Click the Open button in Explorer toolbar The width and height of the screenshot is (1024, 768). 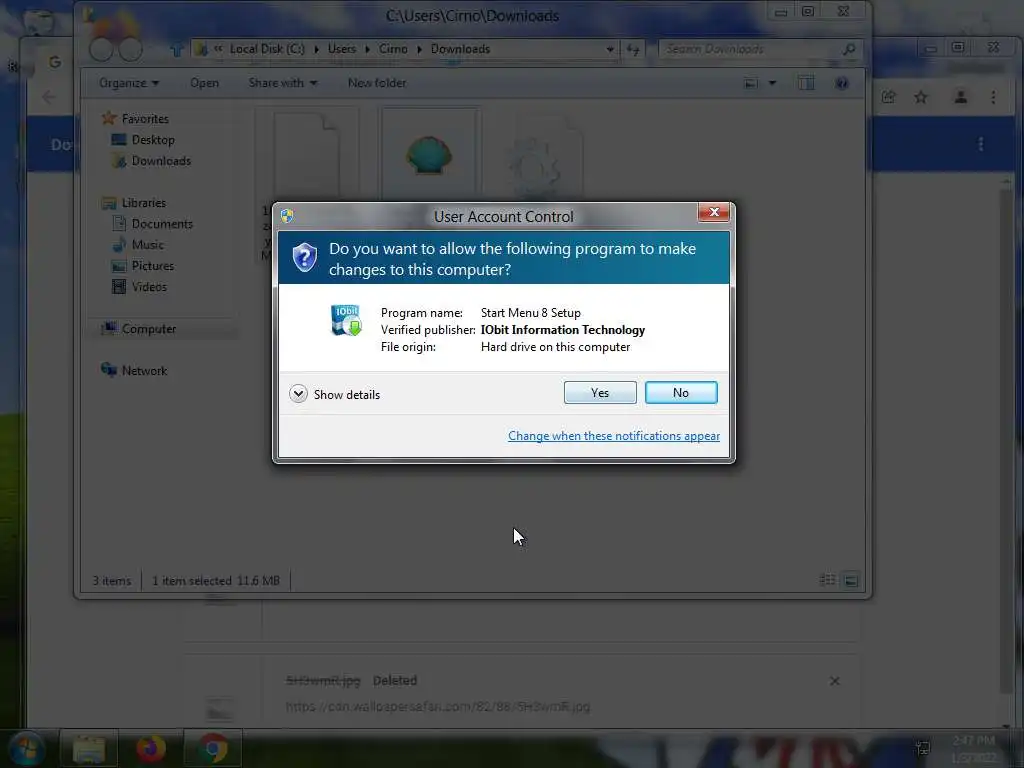click(204, 83)
